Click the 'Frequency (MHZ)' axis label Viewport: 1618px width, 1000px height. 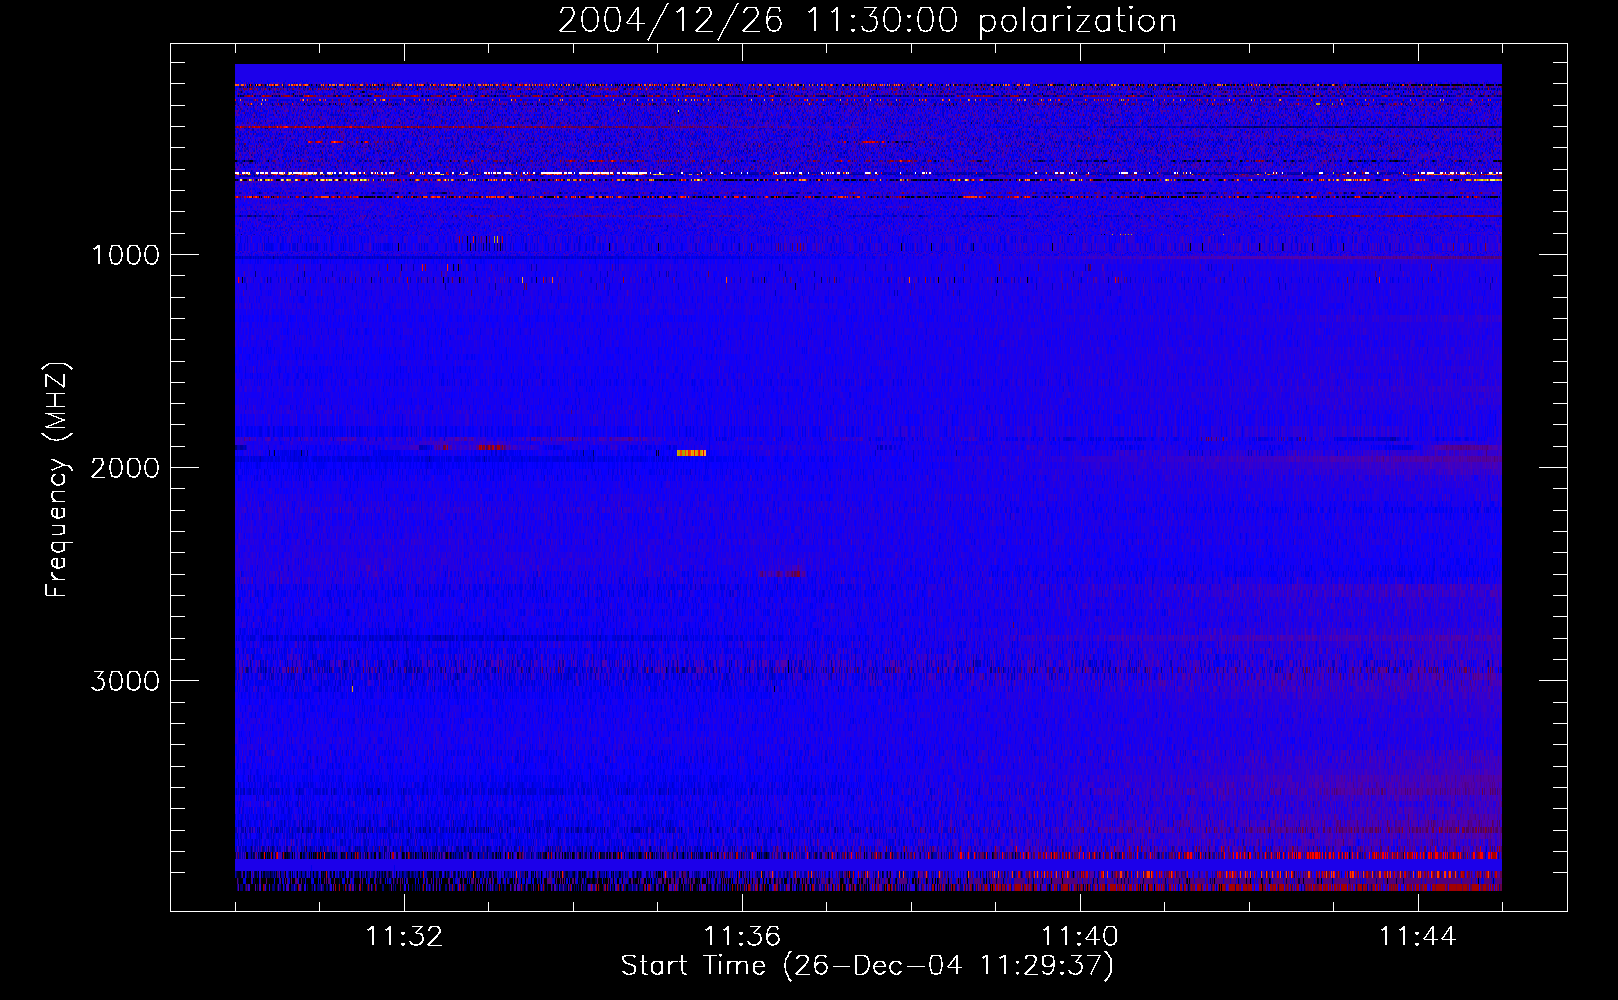tap(58, 480)
